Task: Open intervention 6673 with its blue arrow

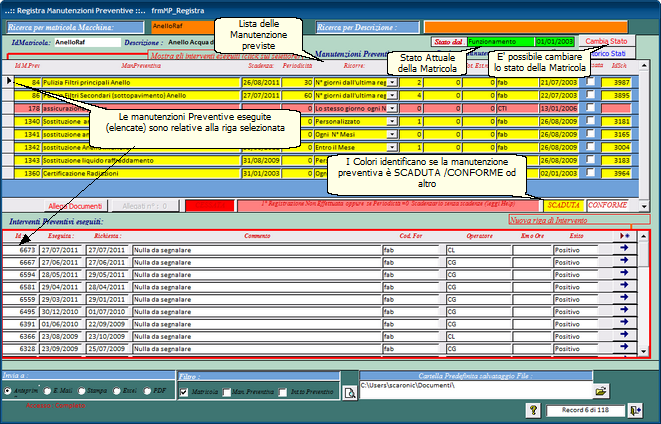Action: [x=624, y=249]
